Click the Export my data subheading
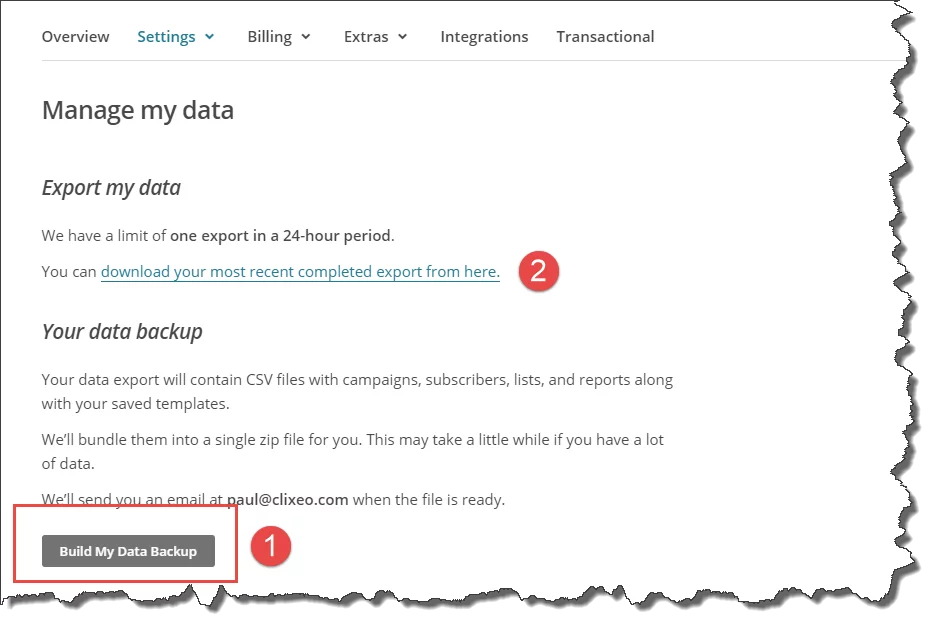The image size is (936, 628). (x=111, y=188)
